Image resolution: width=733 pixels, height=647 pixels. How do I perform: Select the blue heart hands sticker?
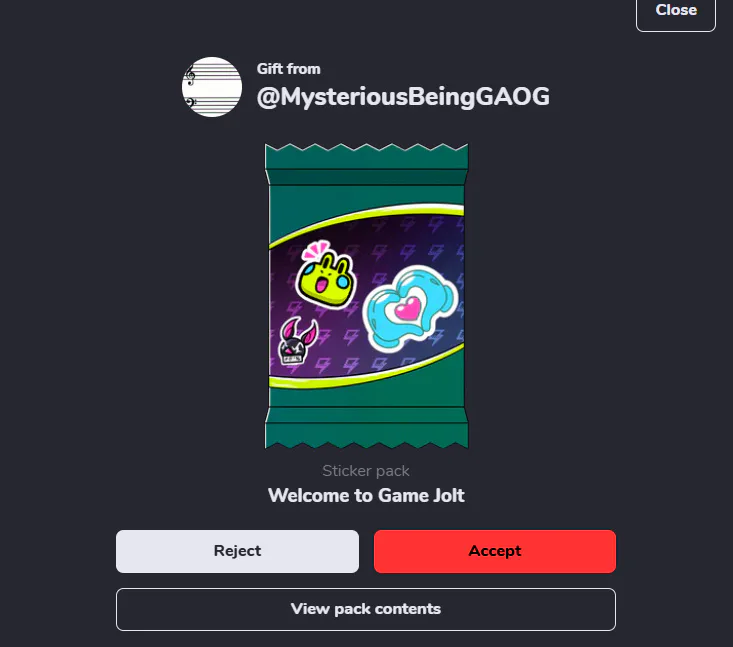click(x=410, y=308)
